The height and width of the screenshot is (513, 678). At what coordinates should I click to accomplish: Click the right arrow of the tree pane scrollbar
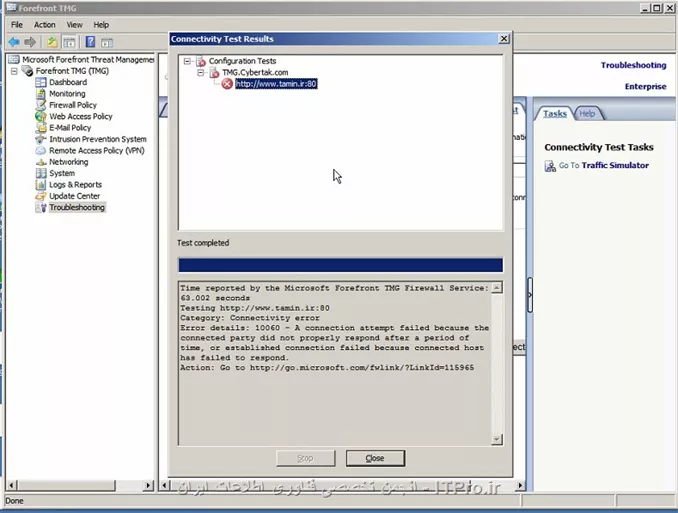(x=148, y=485)
